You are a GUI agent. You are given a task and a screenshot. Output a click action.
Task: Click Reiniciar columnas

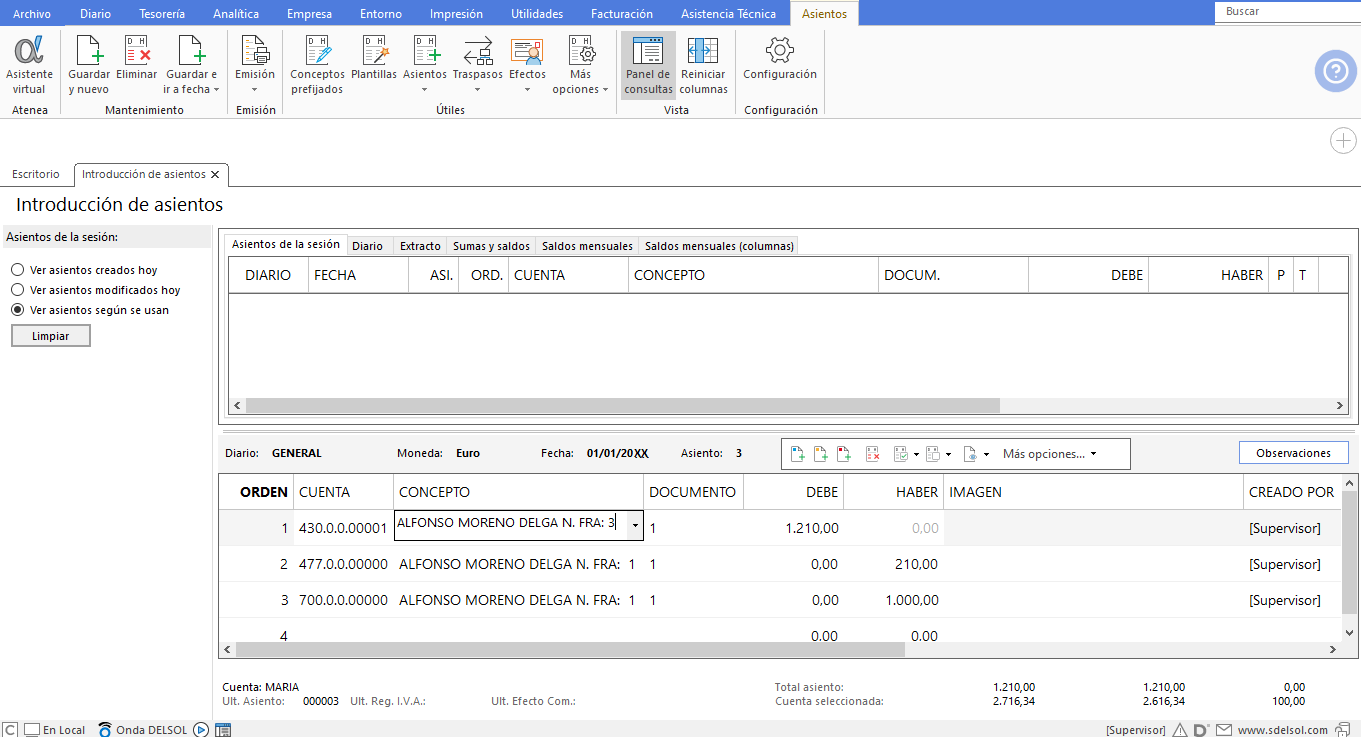click(703, 65)
